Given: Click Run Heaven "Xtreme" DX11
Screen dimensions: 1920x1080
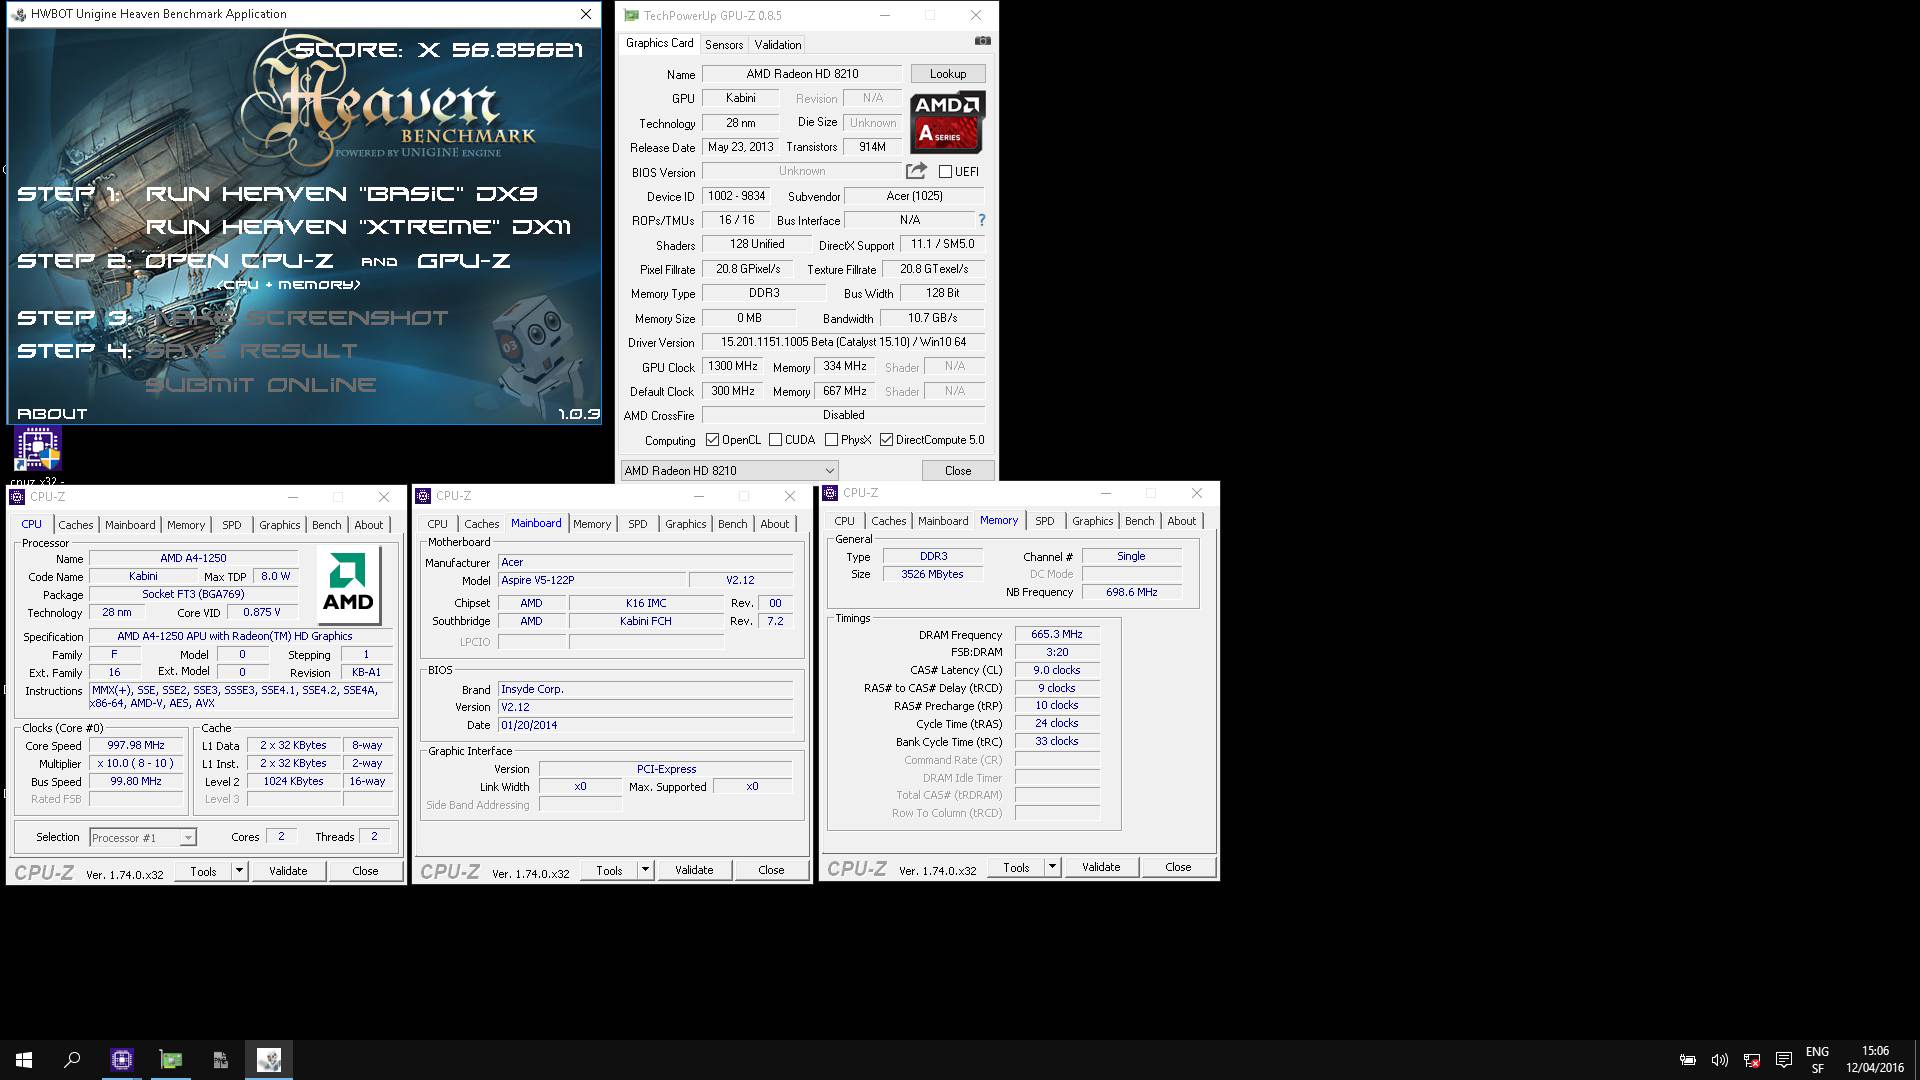Looking at the screenshot, I should point(358,227).
